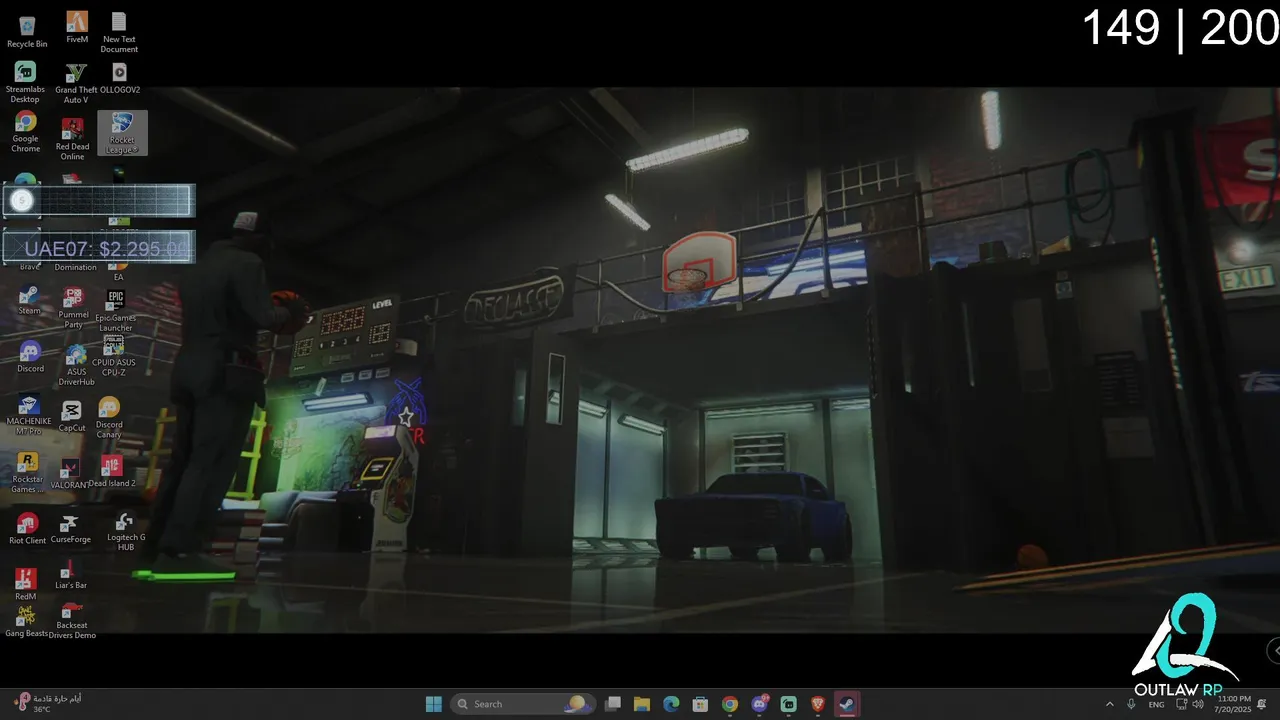Screen dimensions: 1280x720
Task: Open CurseForge desktop shortcut
Action: (70, 530)
